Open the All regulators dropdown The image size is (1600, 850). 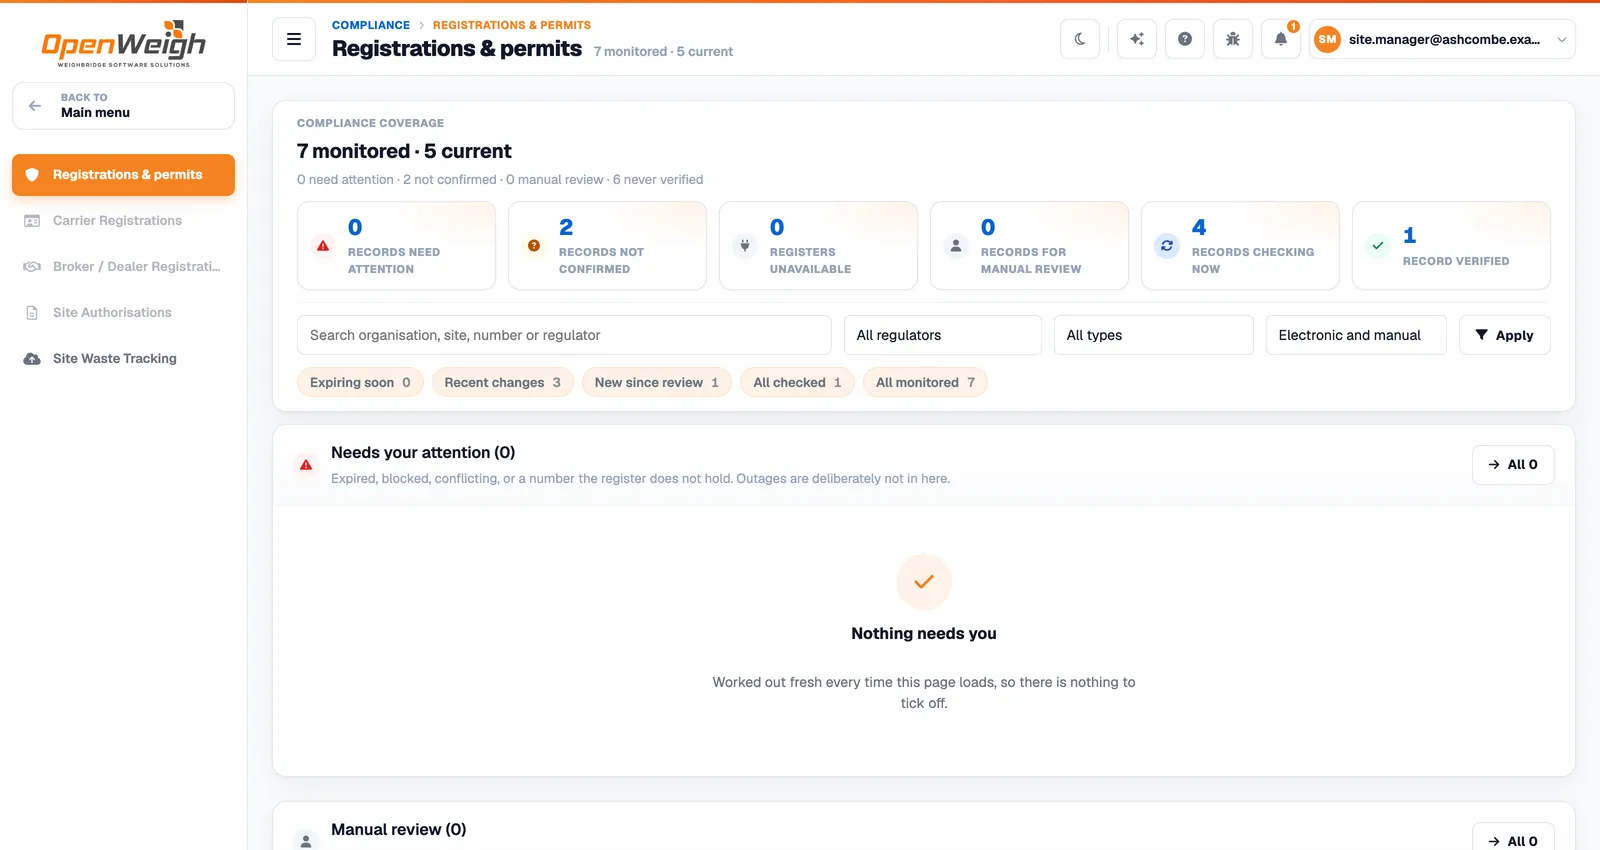pos(942,335)
